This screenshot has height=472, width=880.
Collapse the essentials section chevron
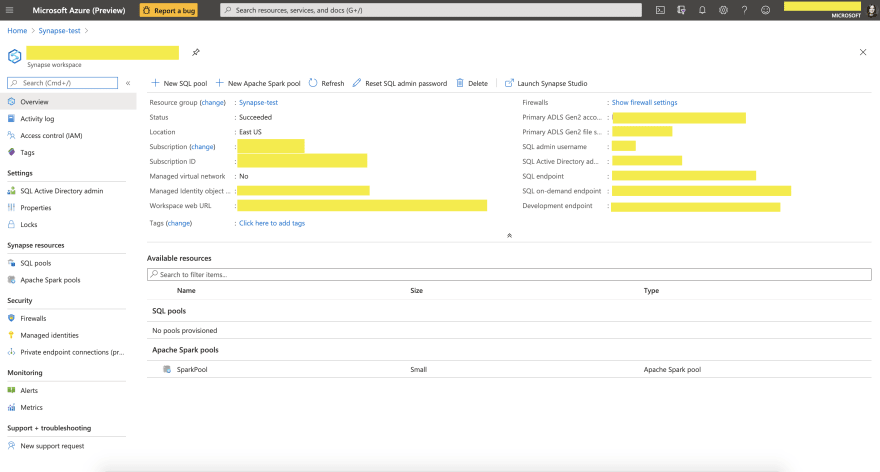pos(510,236)
